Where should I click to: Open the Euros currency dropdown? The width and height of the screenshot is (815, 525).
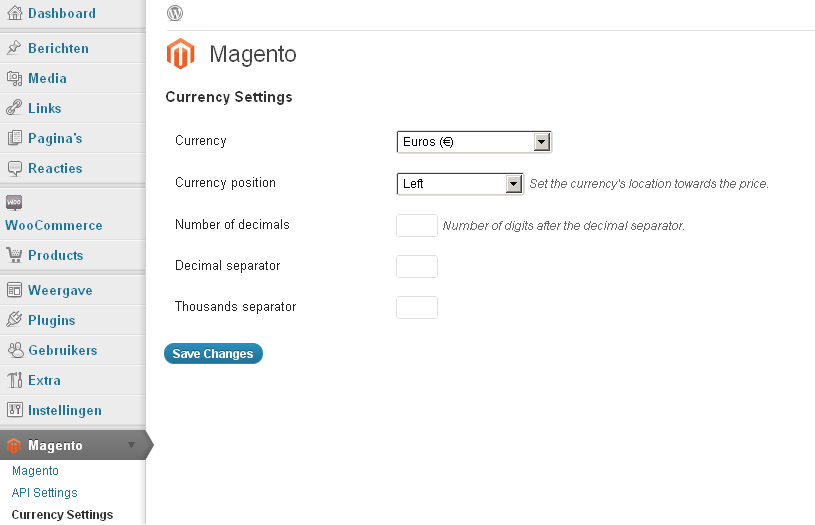[x=474, y=142]
